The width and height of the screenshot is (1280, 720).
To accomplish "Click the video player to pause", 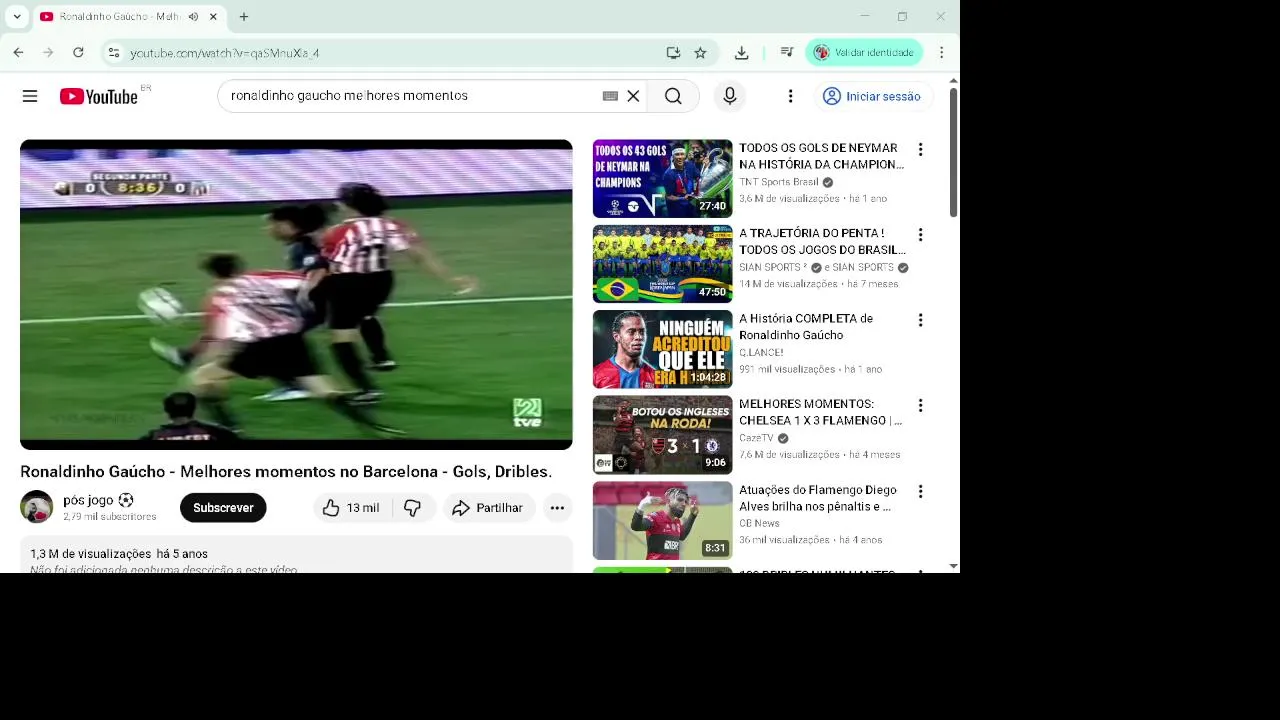I will [x=296, y=295].
